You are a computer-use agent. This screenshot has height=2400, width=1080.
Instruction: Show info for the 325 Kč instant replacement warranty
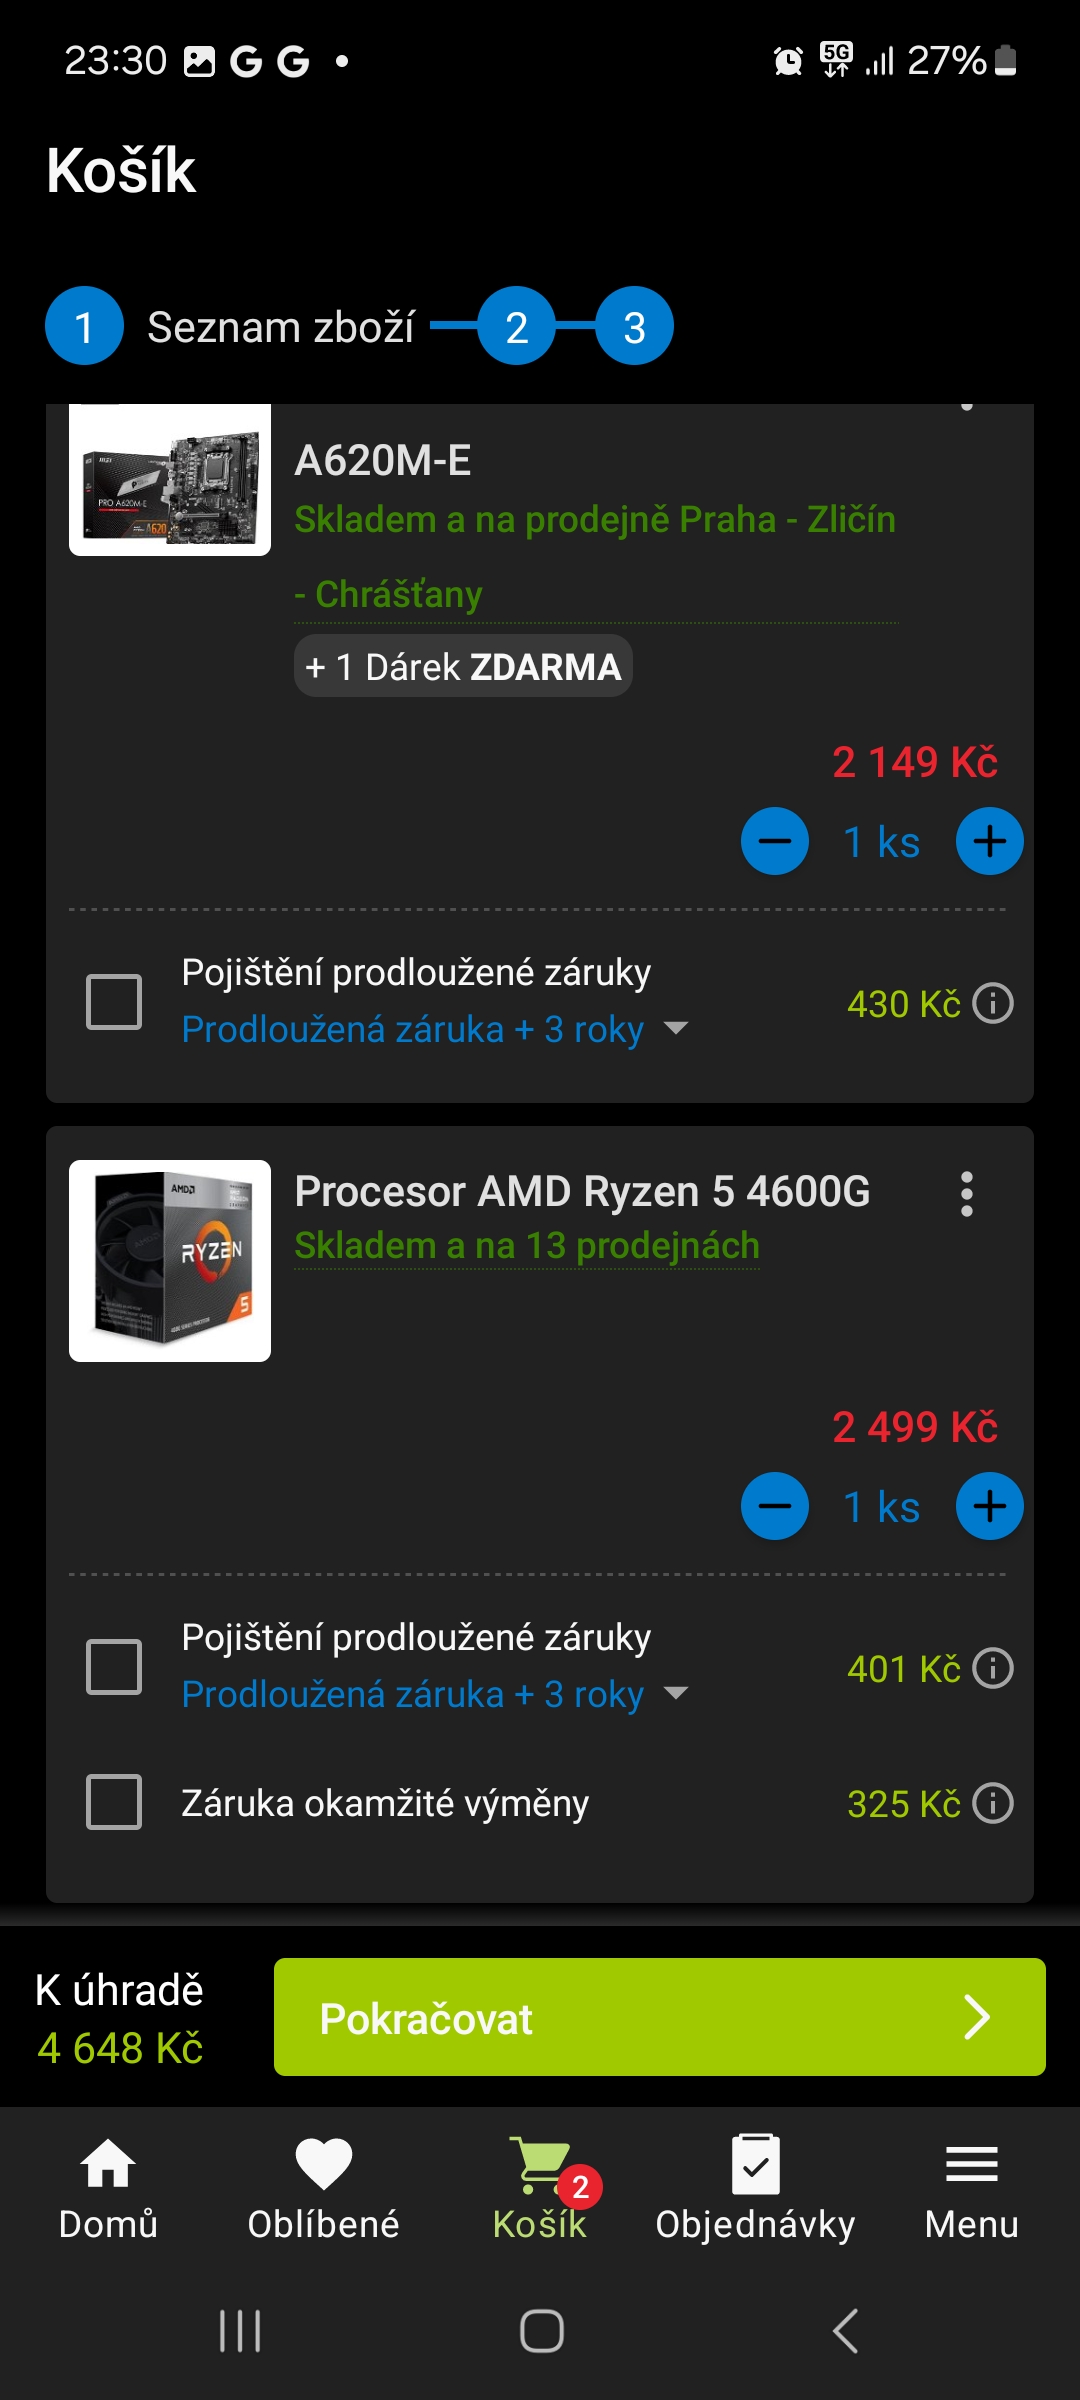[993, 1803]
